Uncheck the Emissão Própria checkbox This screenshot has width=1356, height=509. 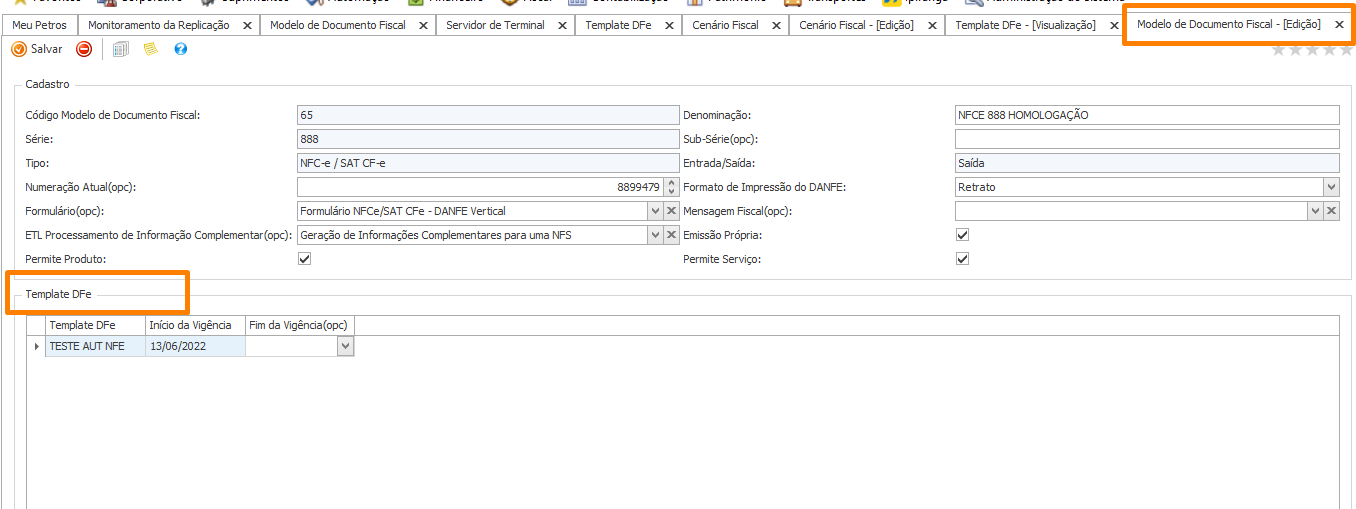963,235
